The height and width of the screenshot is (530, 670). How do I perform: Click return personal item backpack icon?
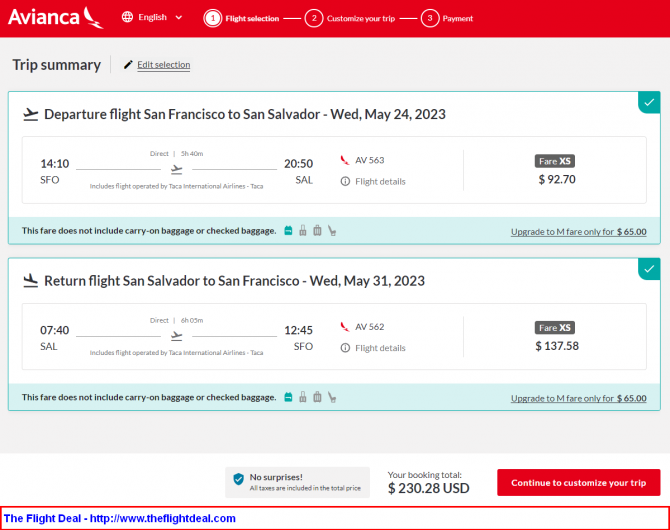(x=288, y=398)
